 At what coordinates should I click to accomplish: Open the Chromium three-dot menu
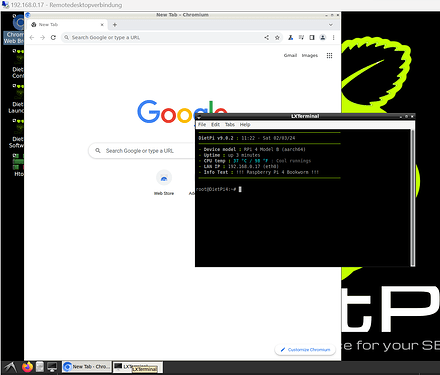(x=333, y=38)
